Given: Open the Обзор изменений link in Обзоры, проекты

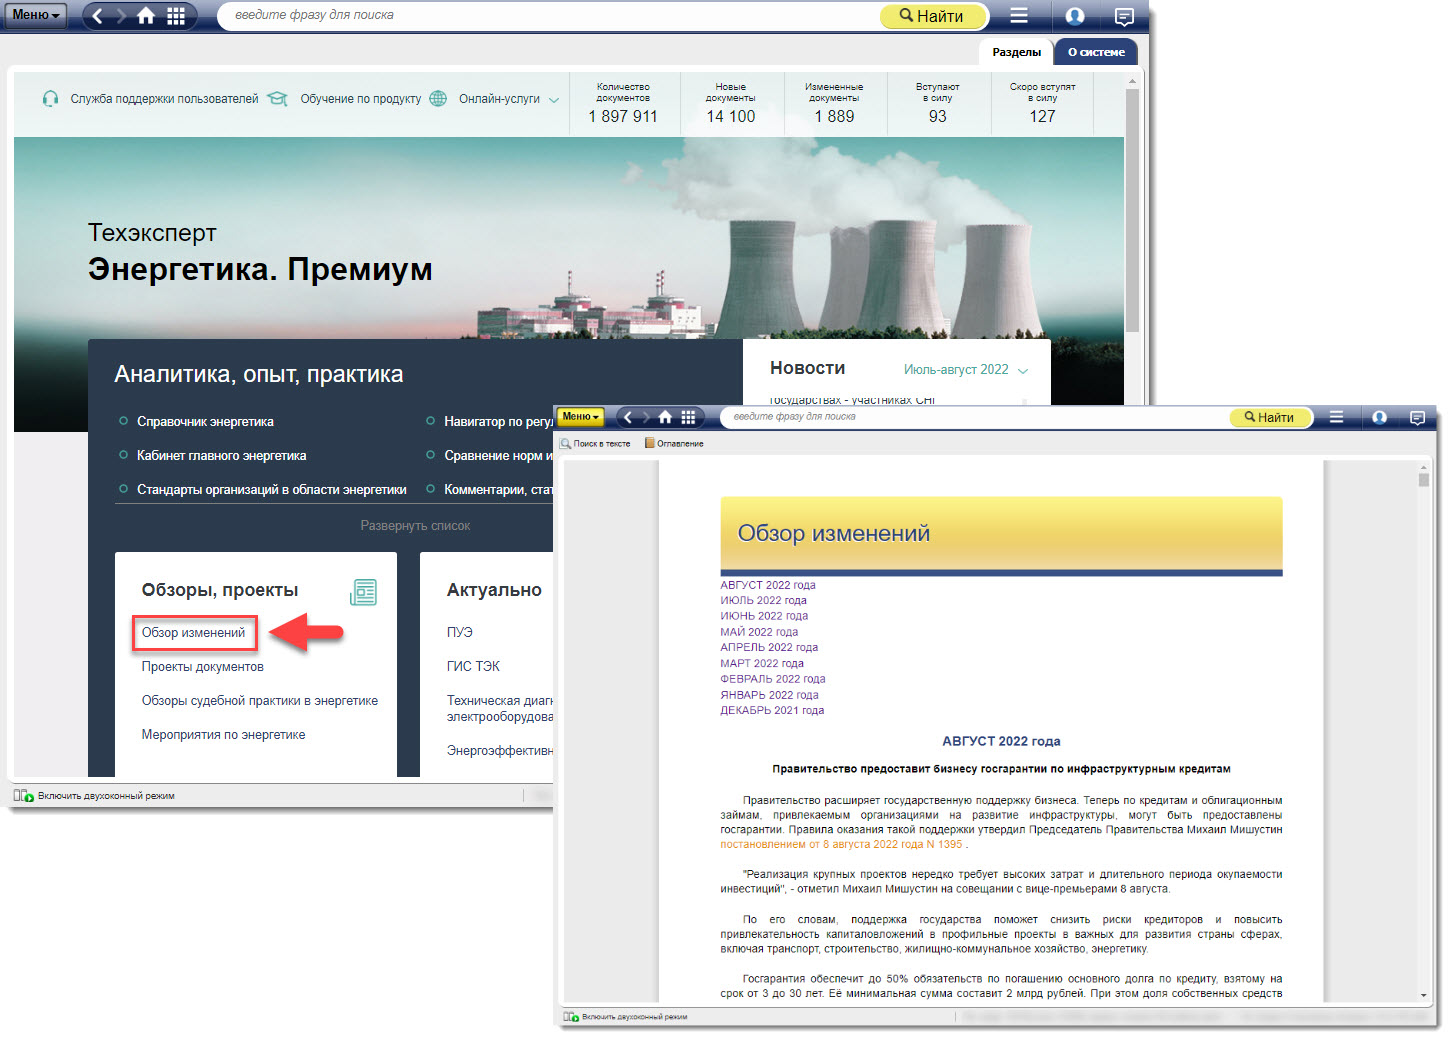Looking at the screenshot, I should (193, 633).
